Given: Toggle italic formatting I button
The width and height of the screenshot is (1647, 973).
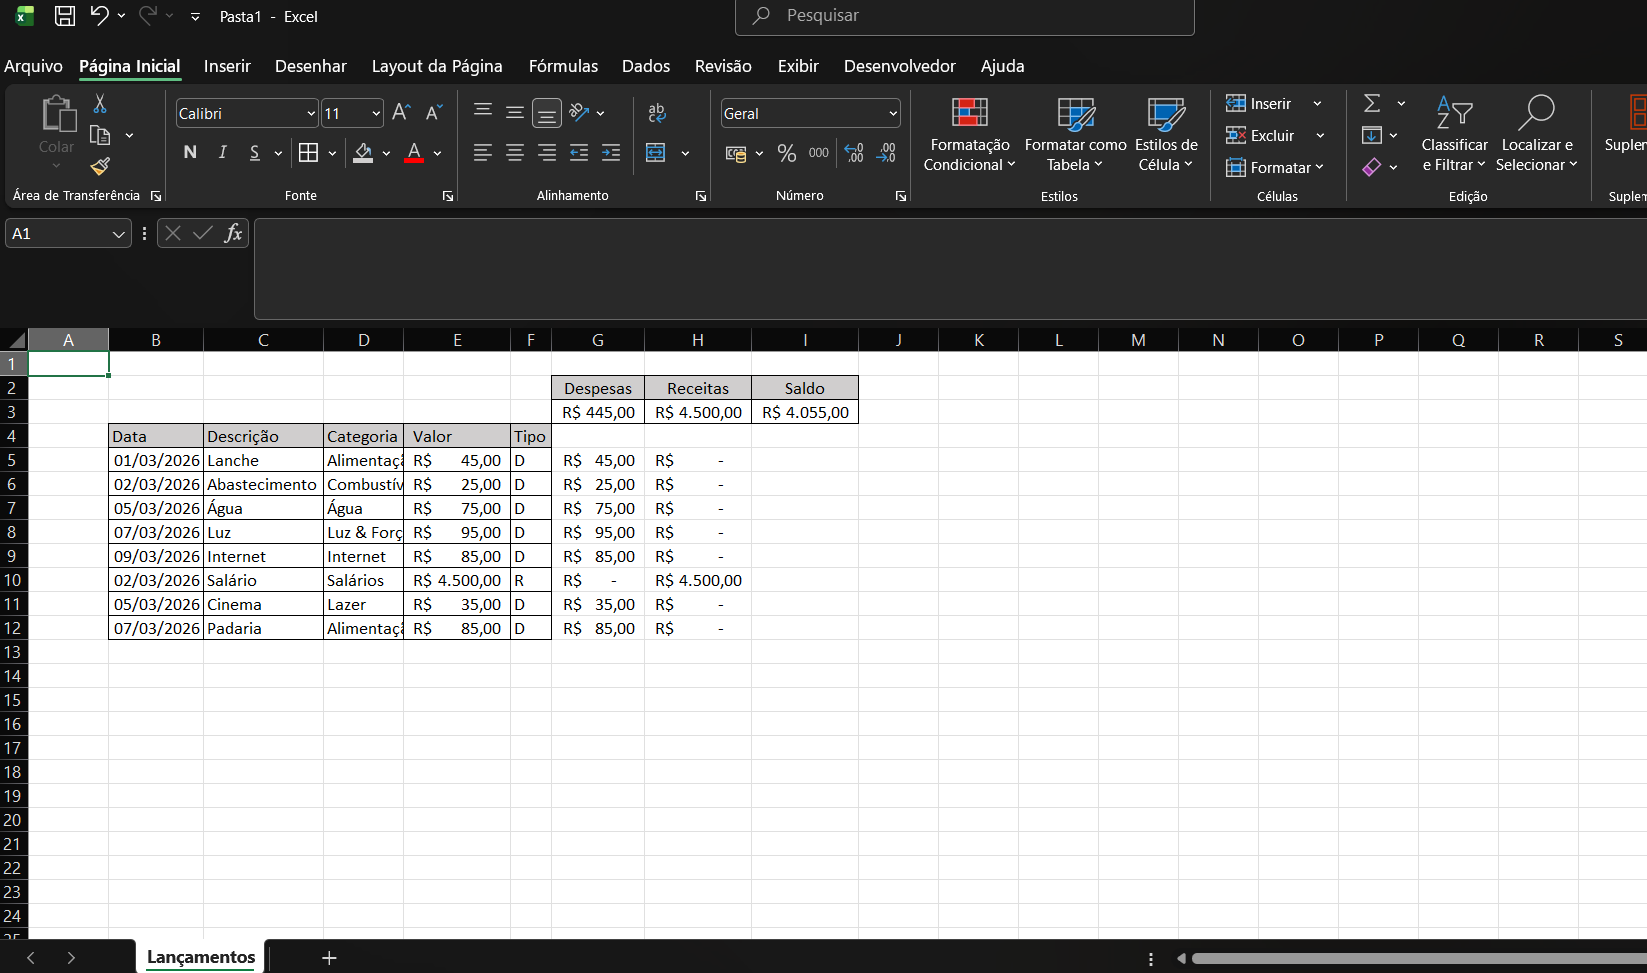Looking at the screenshot, I should click(x=222, y=153).
